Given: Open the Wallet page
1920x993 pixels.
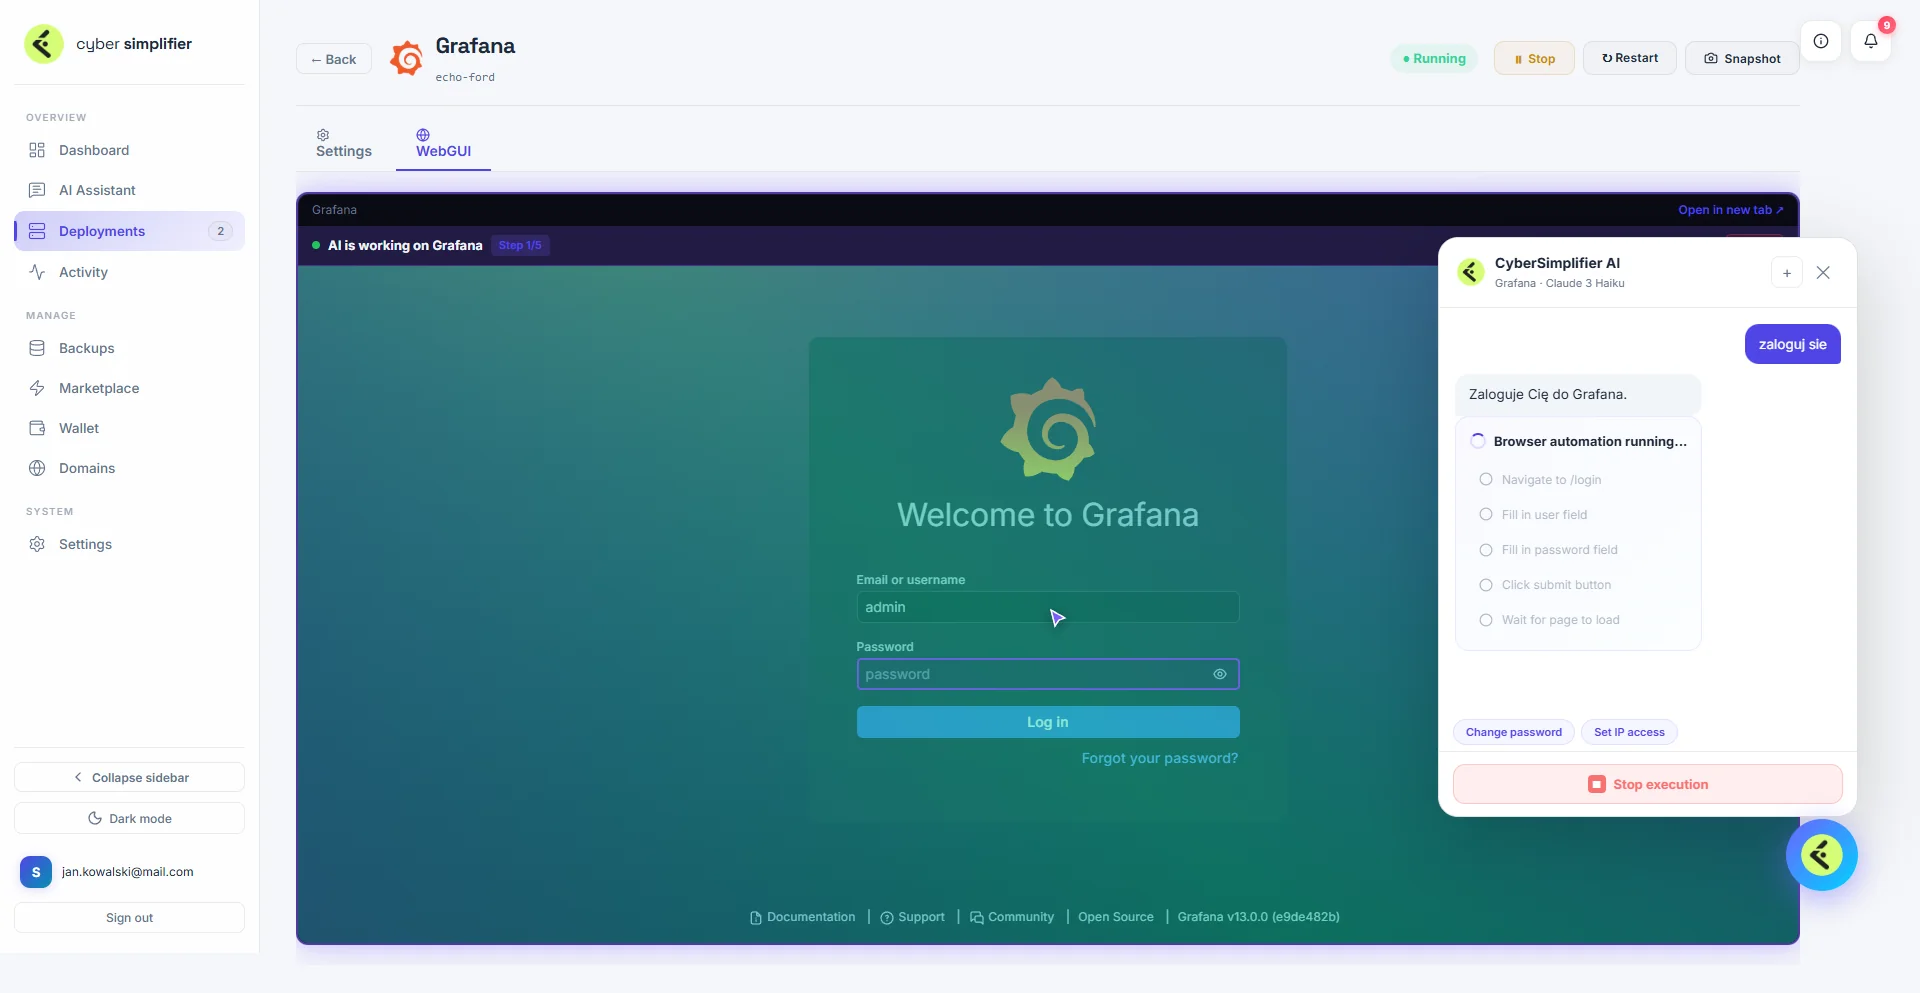Looking at the screenshot, I should point(129,428).
